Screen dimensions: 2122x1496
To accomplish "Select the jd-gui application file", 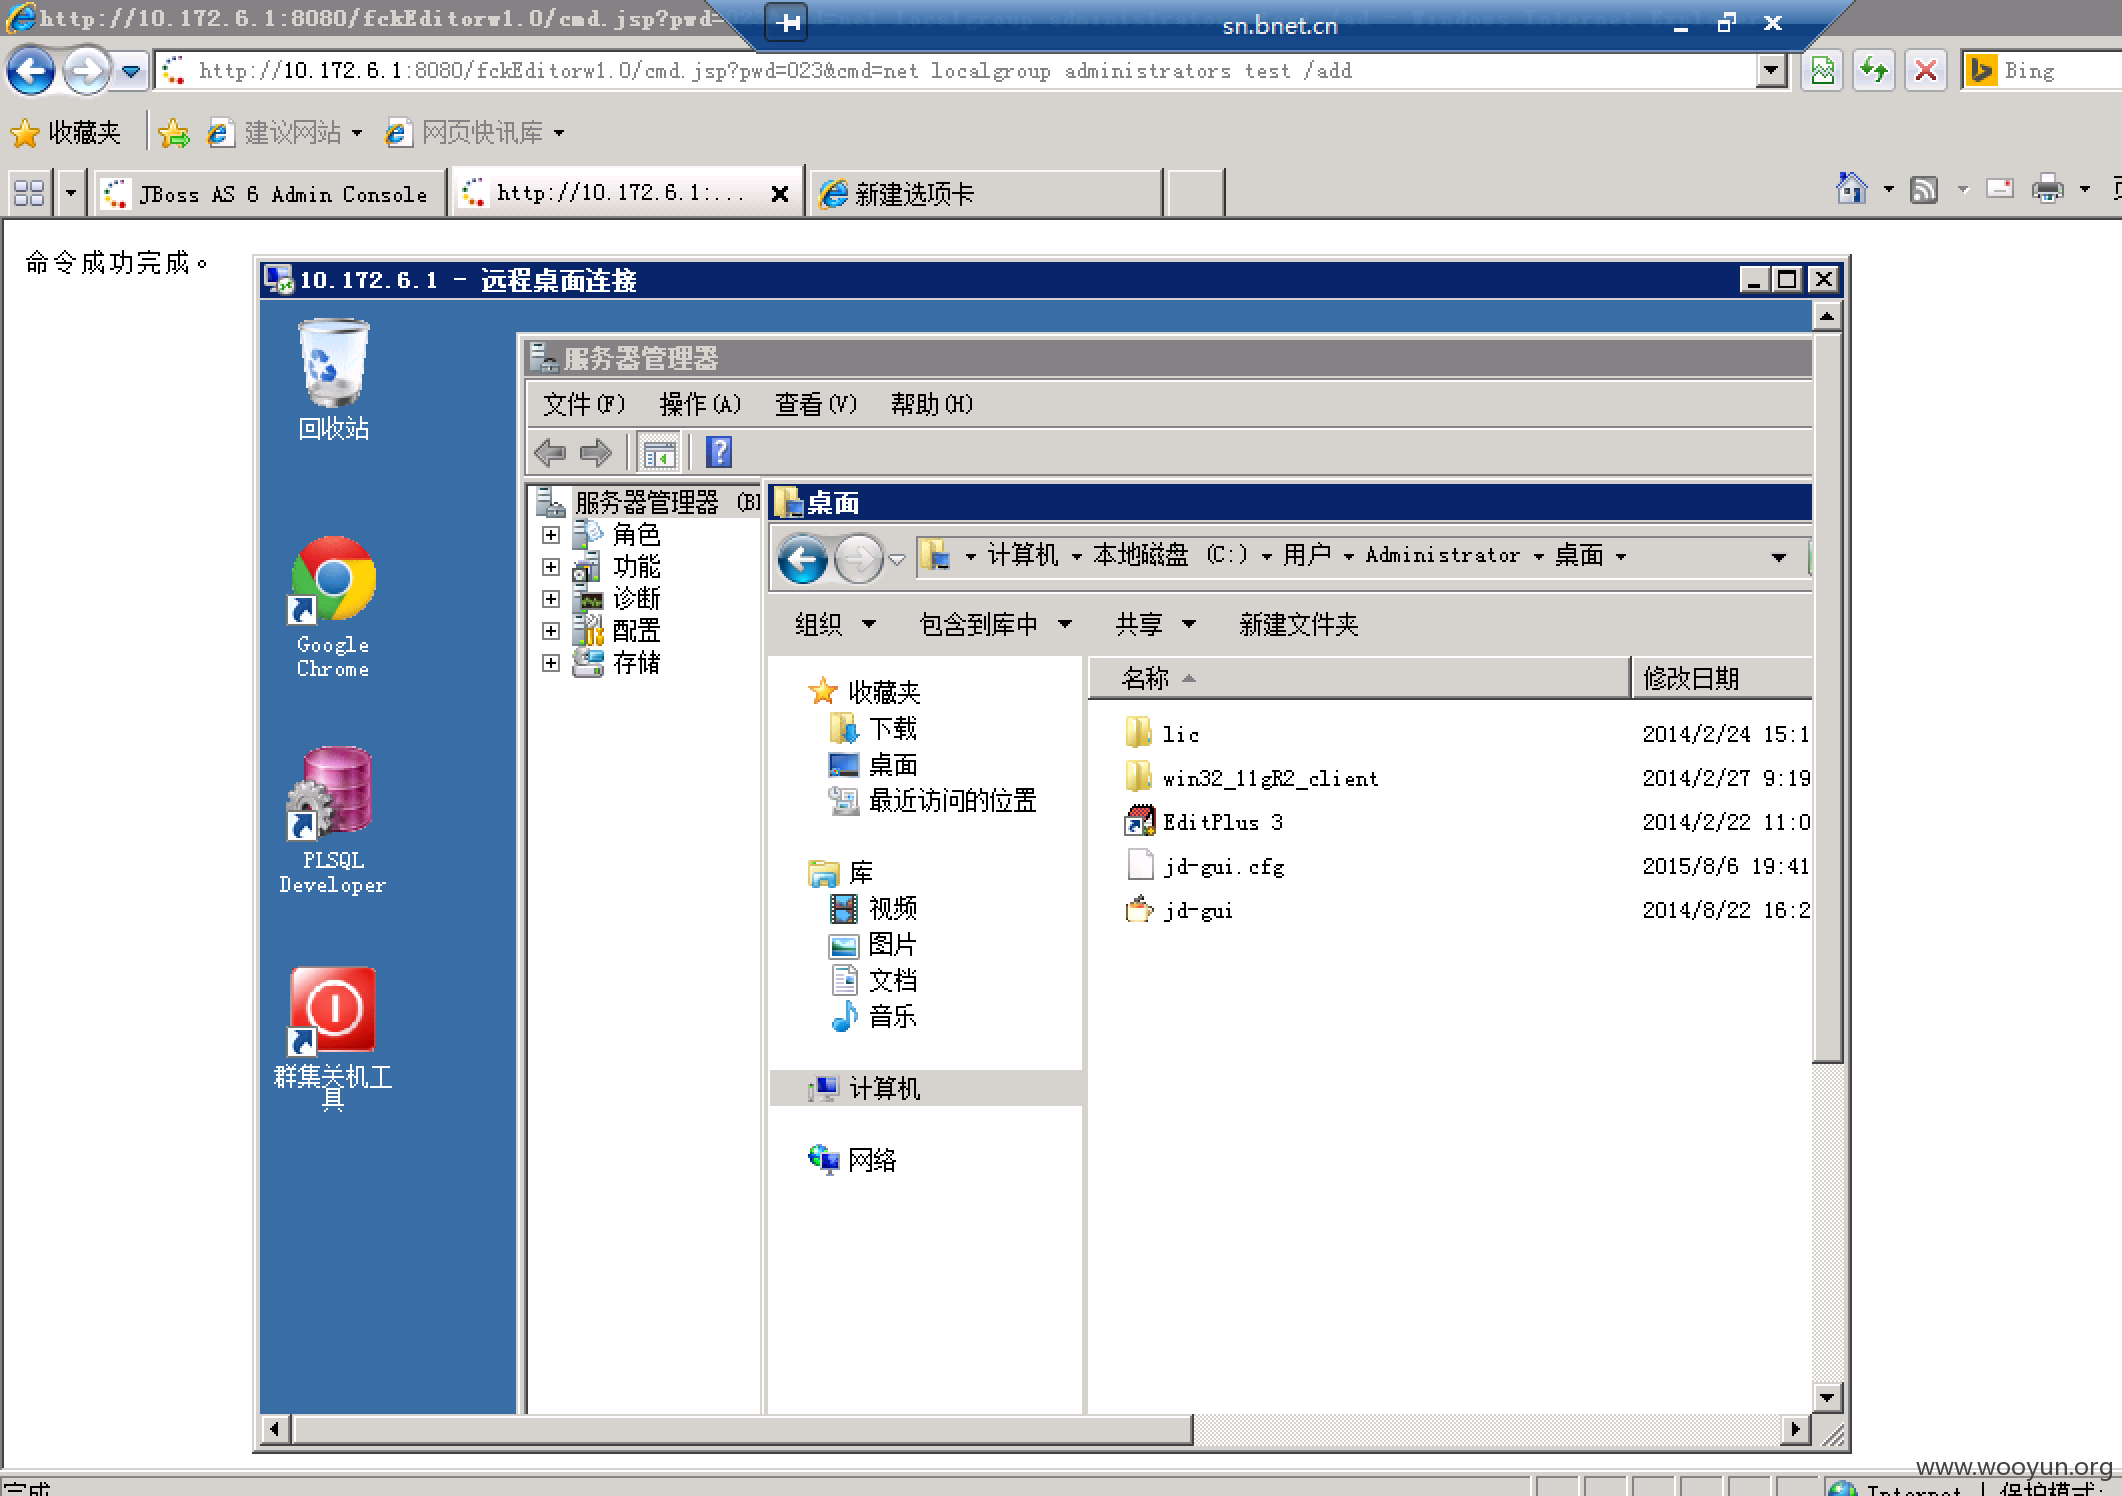I will pos(1179,910).
